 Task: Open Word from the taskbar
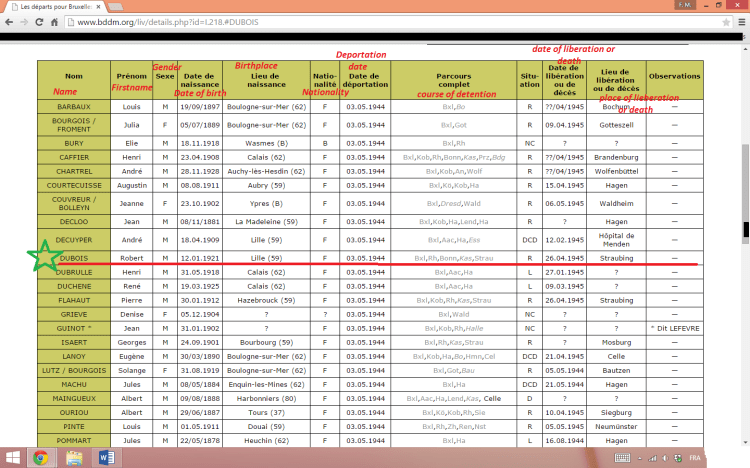[107, 458]
